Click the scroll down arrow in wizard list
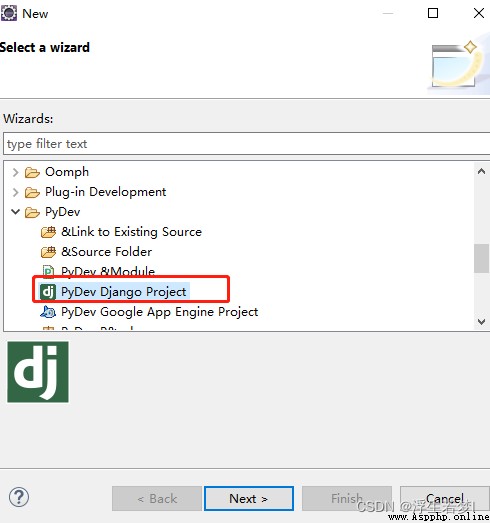Image resolution: width=490 pixels, height=523 pixels. tap(481, 322)
